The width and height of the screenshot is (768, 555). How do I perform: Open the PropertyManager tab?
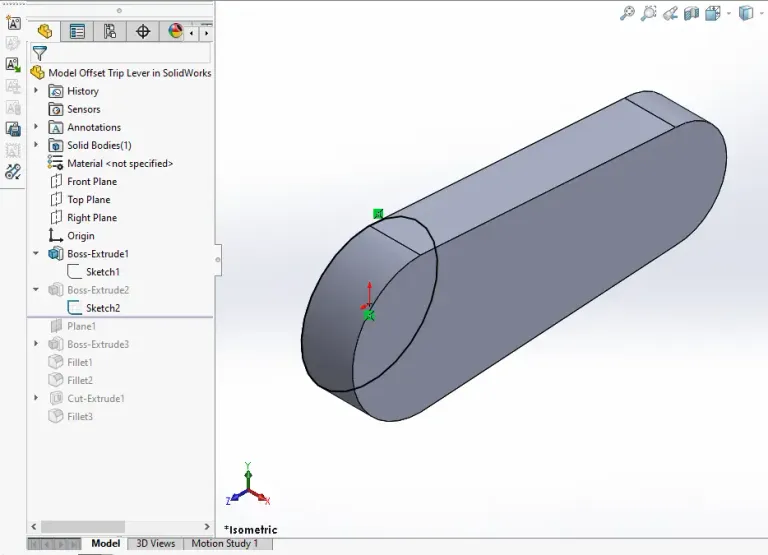[x=77, y=32]
